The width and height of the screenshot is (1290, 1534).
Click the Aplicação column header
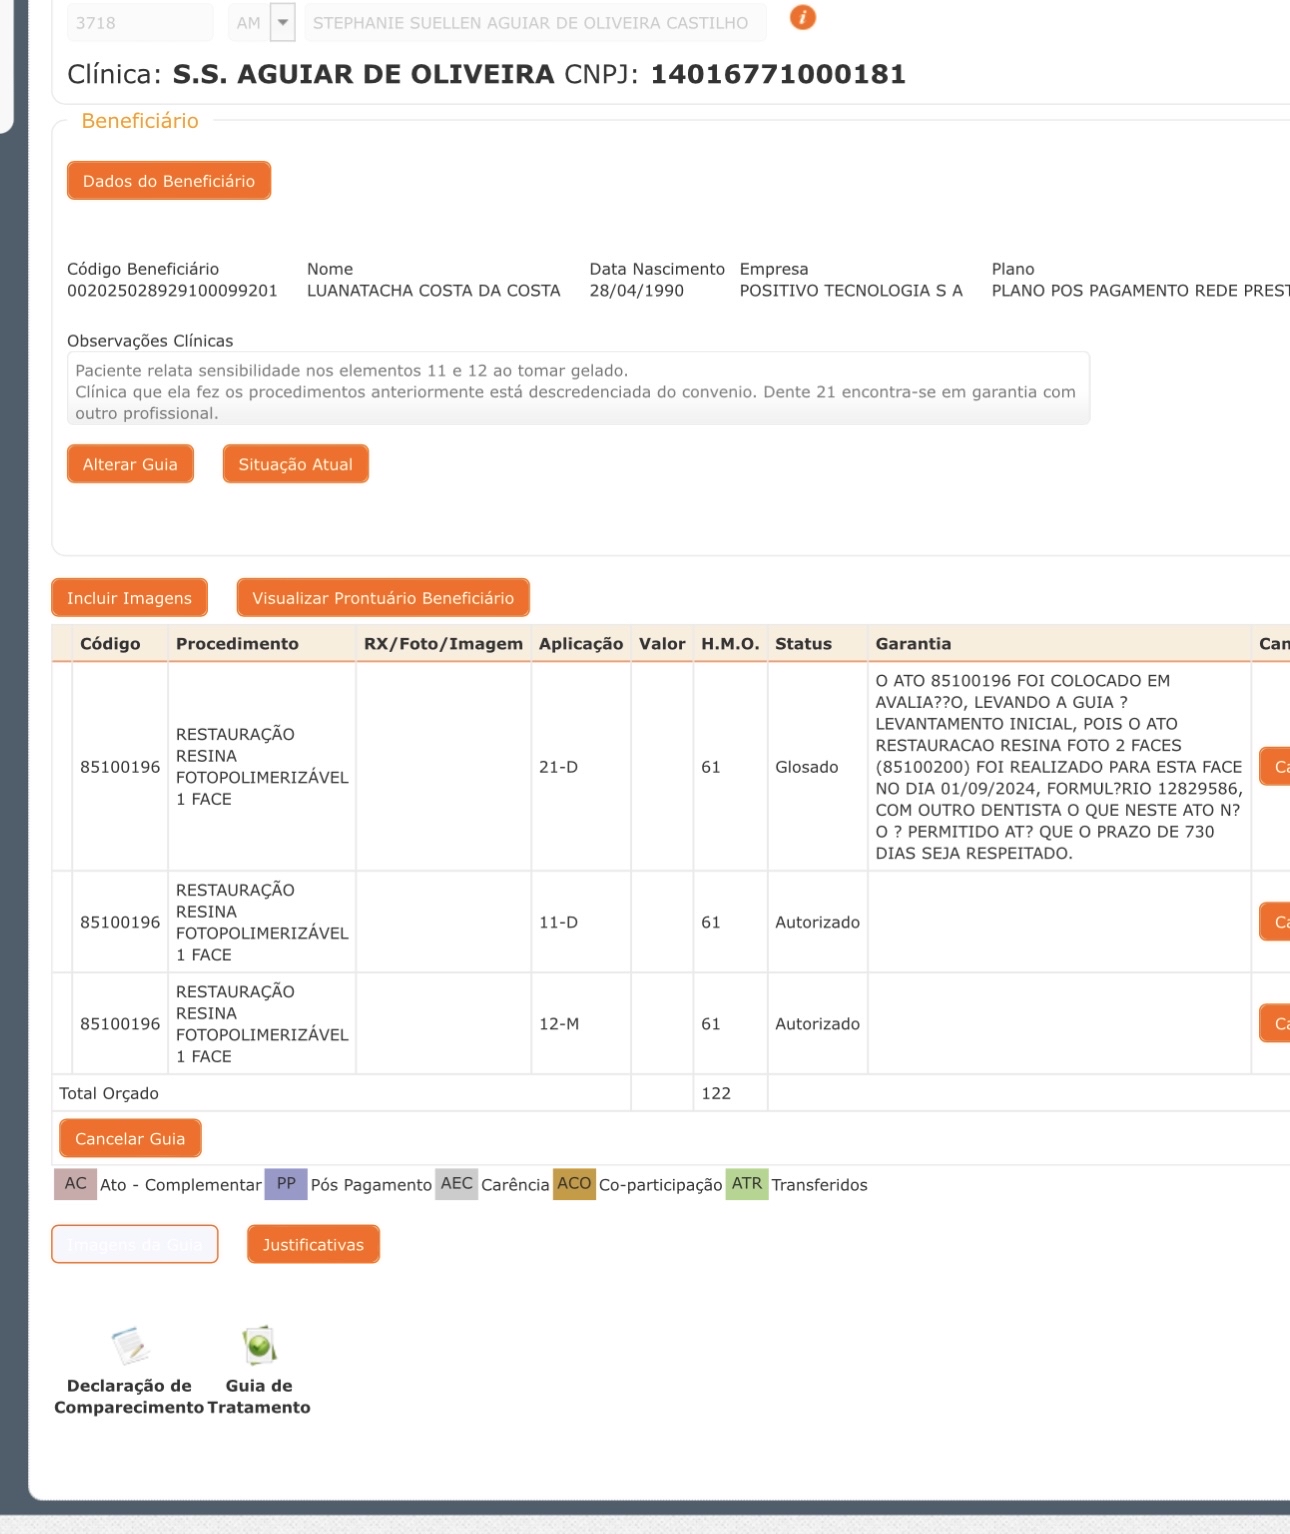tap(581, 644)
